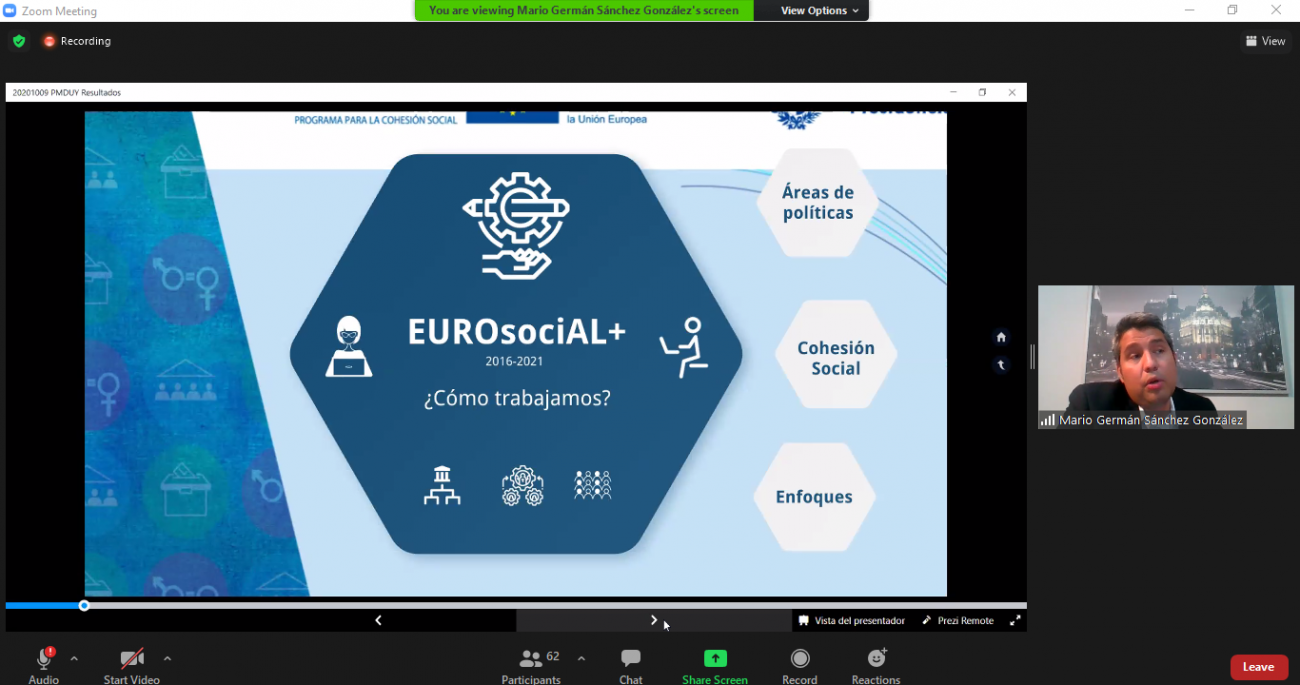The width and height of the screenshot is (1300, 685).
Task: Click the Record button
Action: pyautogui.click(x=800, y=665)
